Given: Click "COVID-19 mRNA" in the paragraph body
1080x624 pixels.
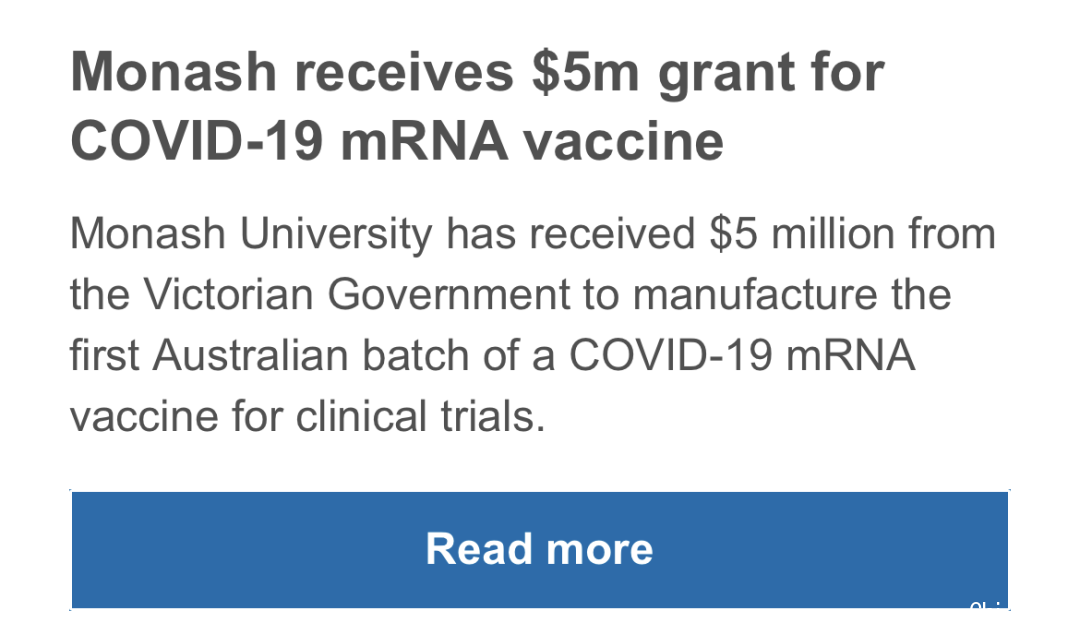Looking at the screenshot, I should coord(742,355).
